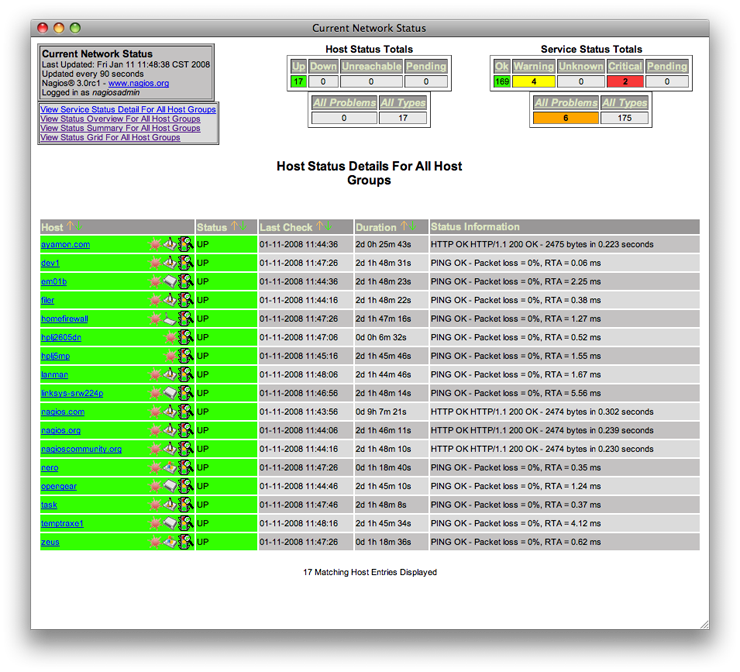Click the Critical service status header

click(x=625, y=67)
